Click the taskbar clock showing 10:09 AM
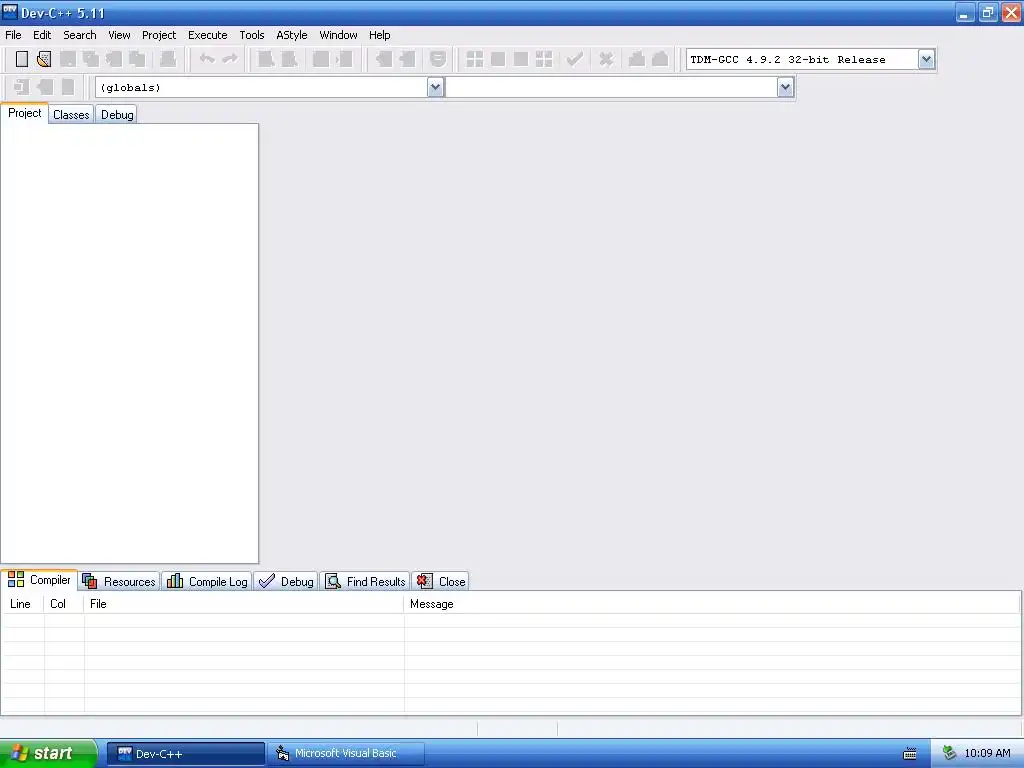 pos(987,754)
